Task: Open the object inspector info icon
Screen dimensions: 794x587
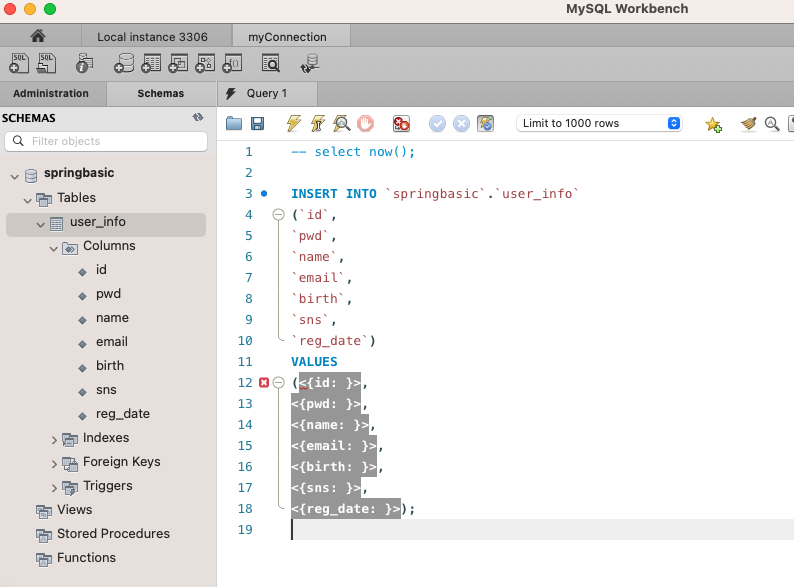Action: (x=84, y=64)
